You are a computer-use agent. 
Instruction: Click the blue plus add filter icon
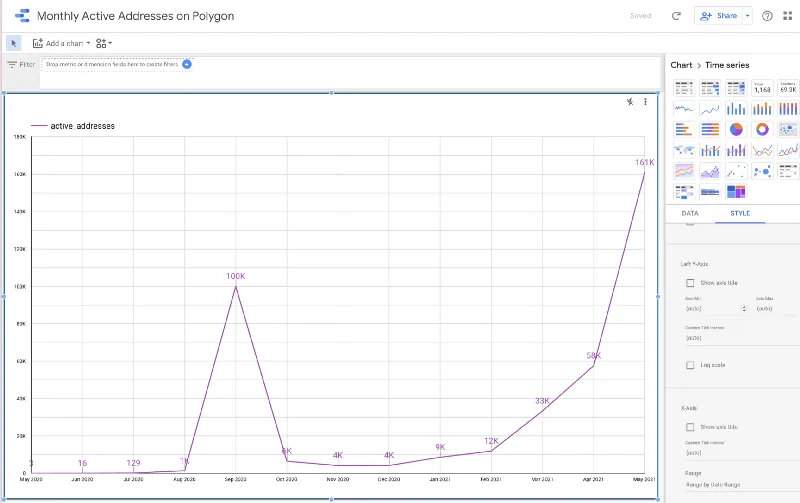coord(187,64)
